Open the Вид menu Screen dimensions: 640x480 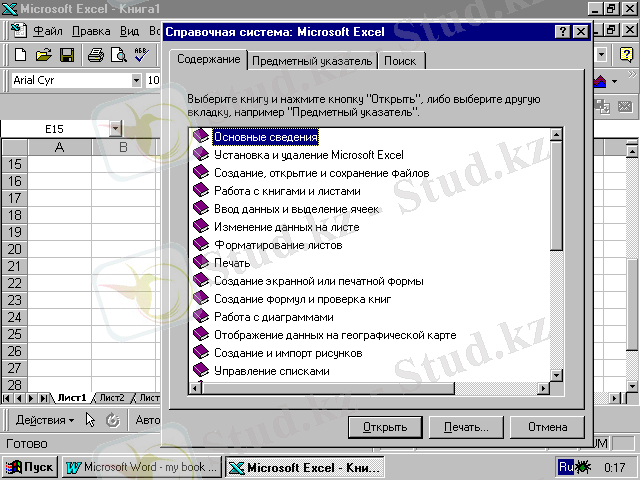pyautogui.click(x=129, y=31)
